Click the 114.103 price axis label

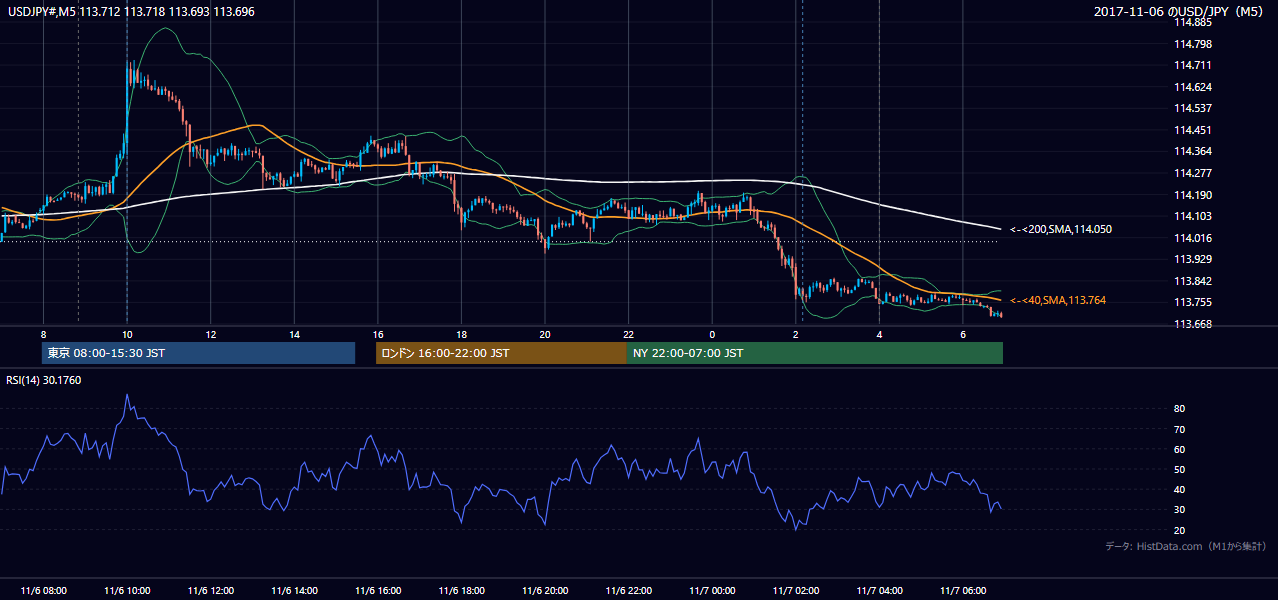[1192, 216]
